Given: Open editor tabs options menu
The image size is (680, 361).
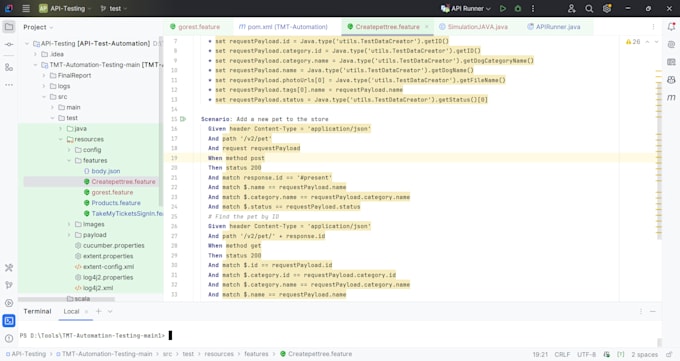Looking at the screenshot, I should (x=654, y=27).
